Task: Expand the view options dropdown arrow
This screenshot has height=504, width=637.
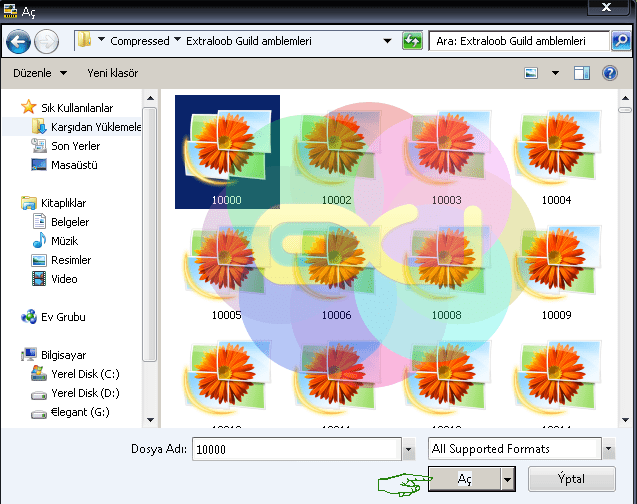Action: click(x=555, y=73)
